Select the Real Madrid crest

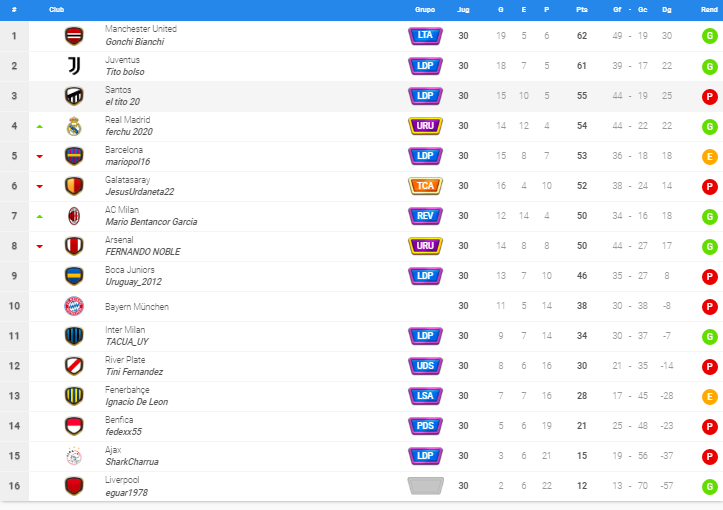click(x=74, y=126)
